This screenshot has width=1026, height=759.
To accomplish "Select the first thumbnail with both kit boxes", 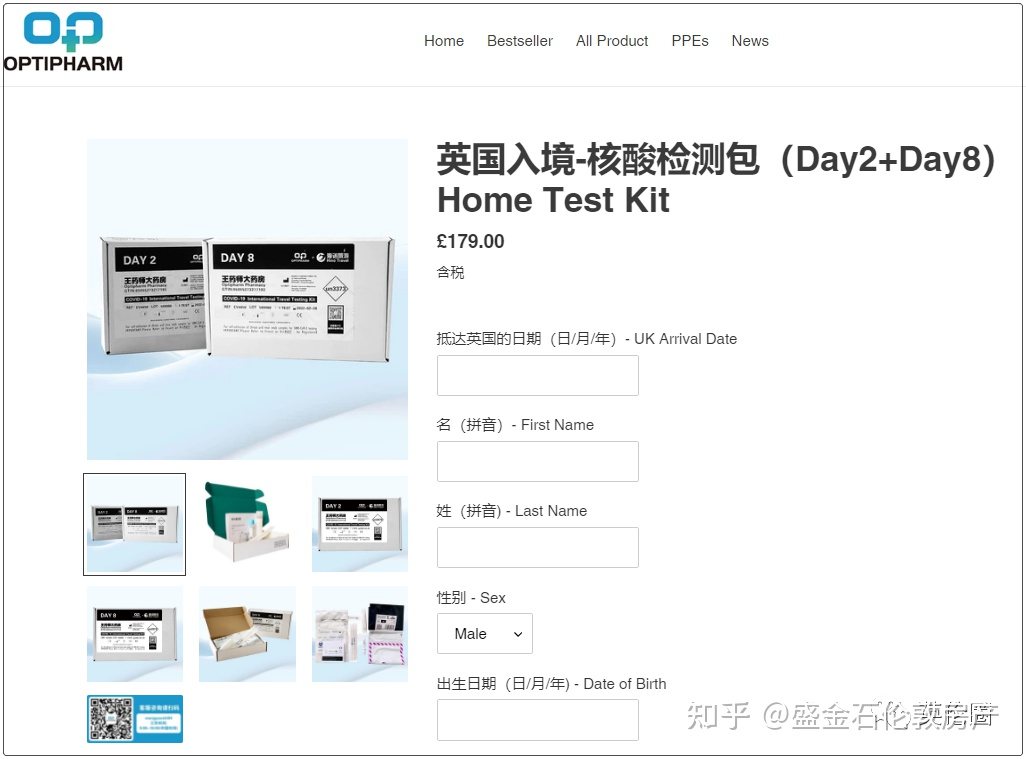I will (135, 524).
